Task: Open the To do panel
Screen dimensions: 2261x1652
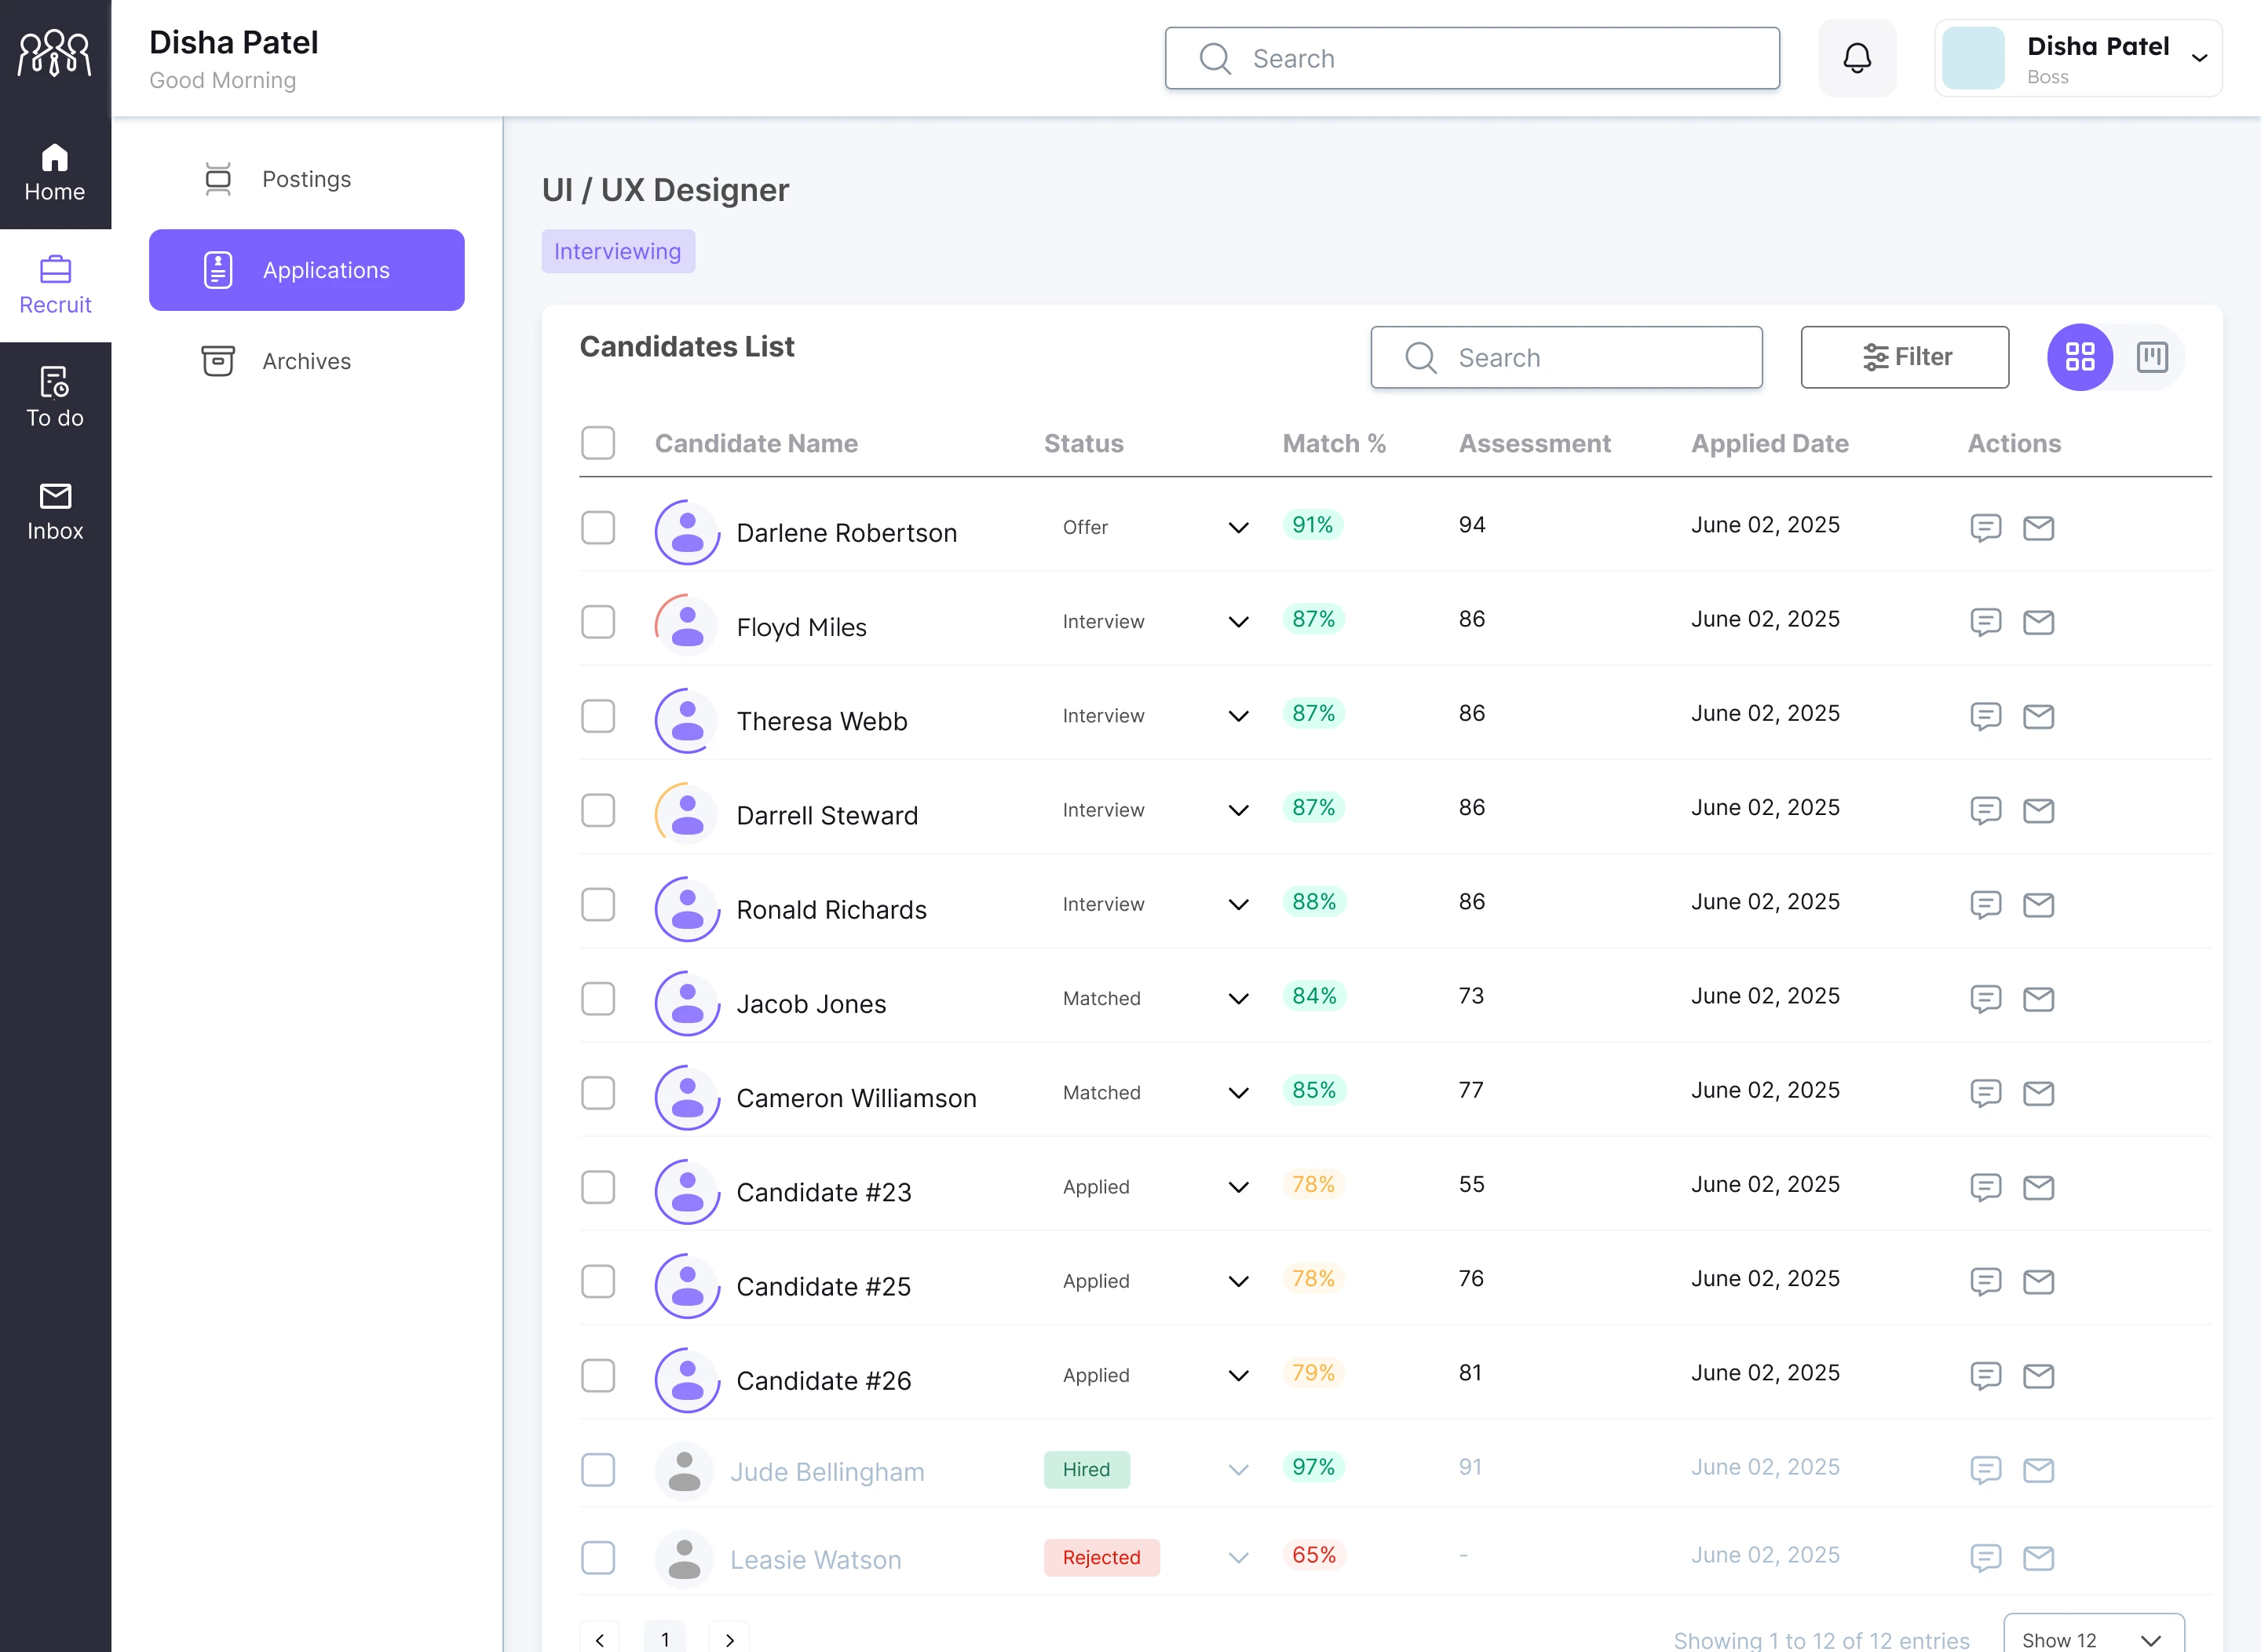Action: click(55, 397)
